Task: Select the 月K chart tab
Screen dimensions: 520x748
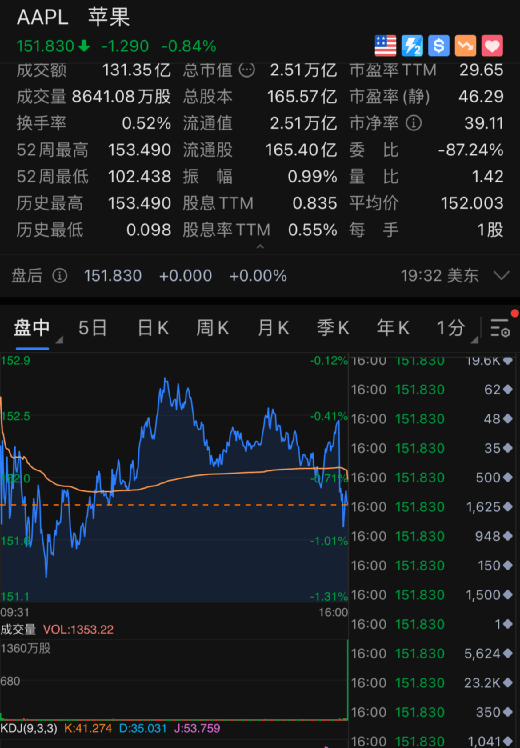Action: point(273,328)
